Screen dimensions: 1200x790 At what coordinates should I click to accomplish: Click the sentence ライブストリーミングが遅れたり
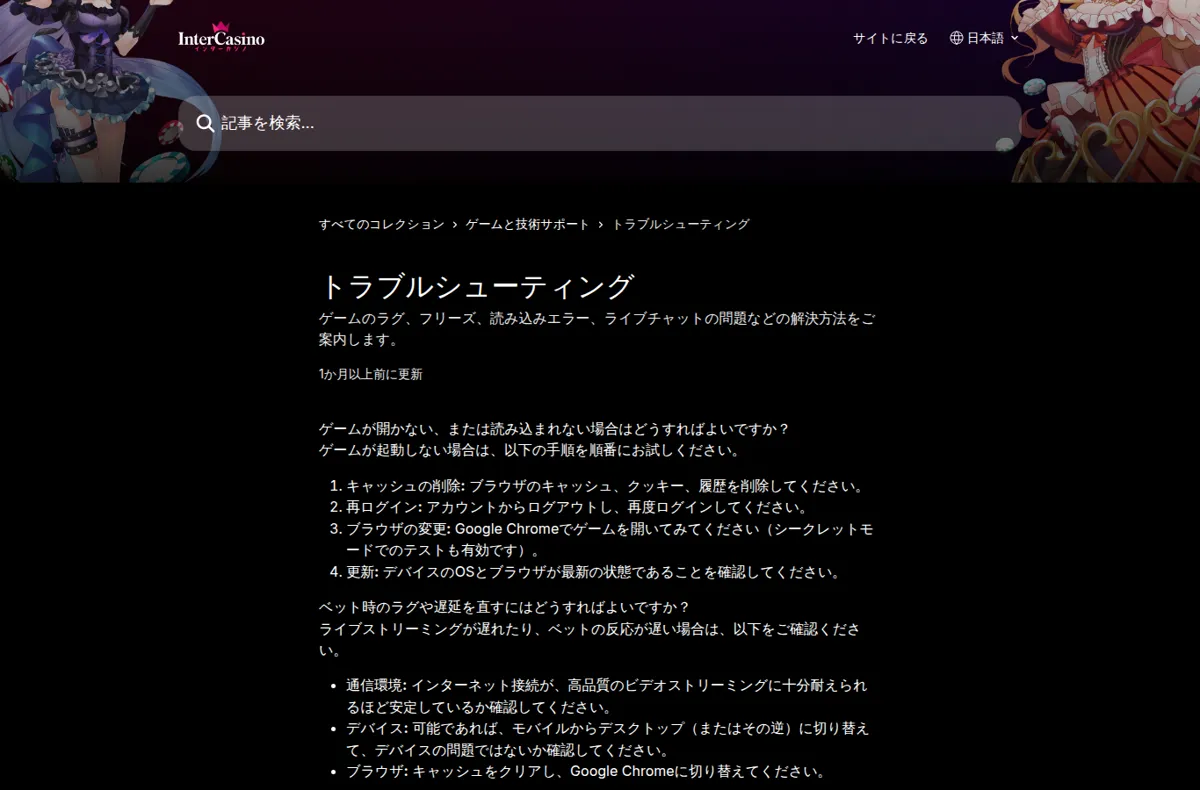coord(588,639)
